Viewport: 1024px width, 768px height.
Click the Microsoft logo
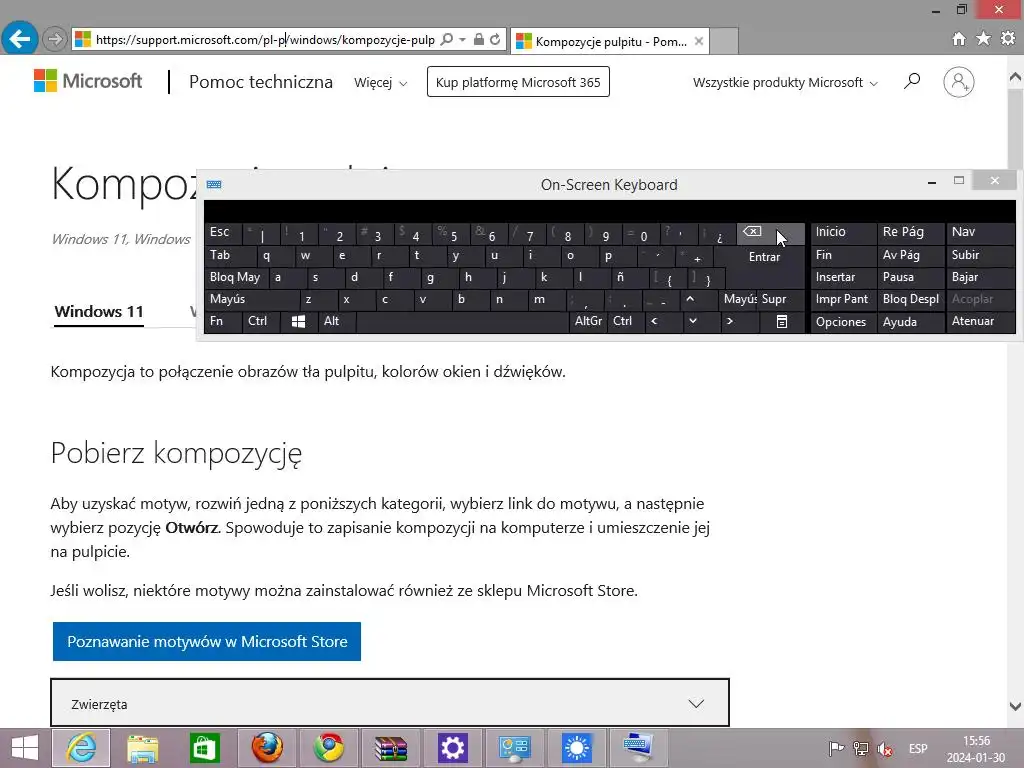click(x=88, y=81)
